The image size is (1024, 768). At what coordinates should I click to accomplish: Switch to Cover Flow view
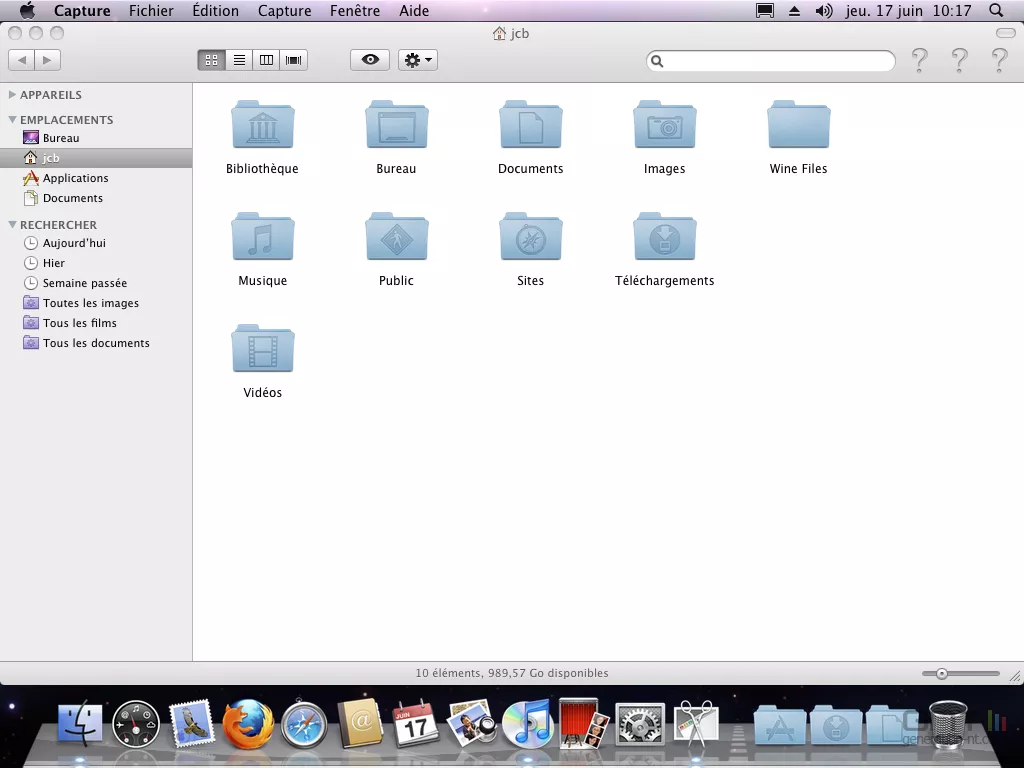[x=294, y=60]
